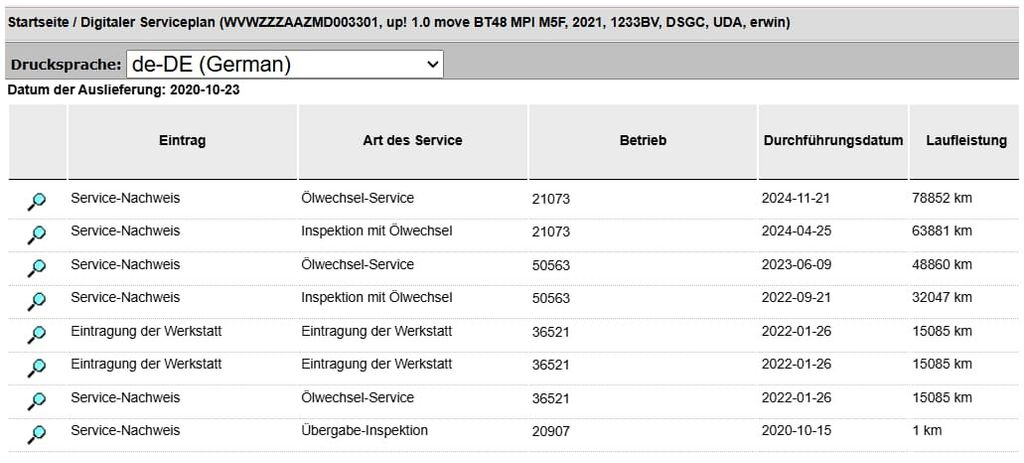
Task: Open details for the 2024-11-21 Ölwechsel-Service entry
Action: coord(36,202)
